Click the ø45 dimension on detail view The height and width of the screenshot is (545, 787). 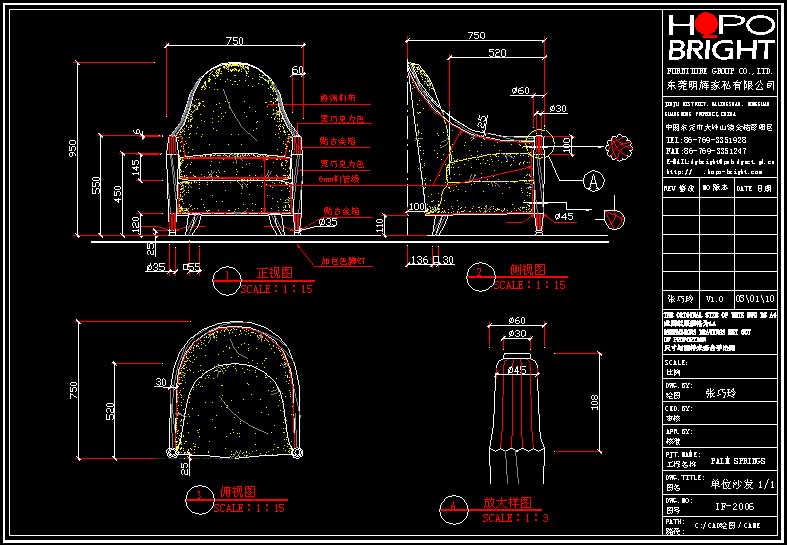coord(516,370)
